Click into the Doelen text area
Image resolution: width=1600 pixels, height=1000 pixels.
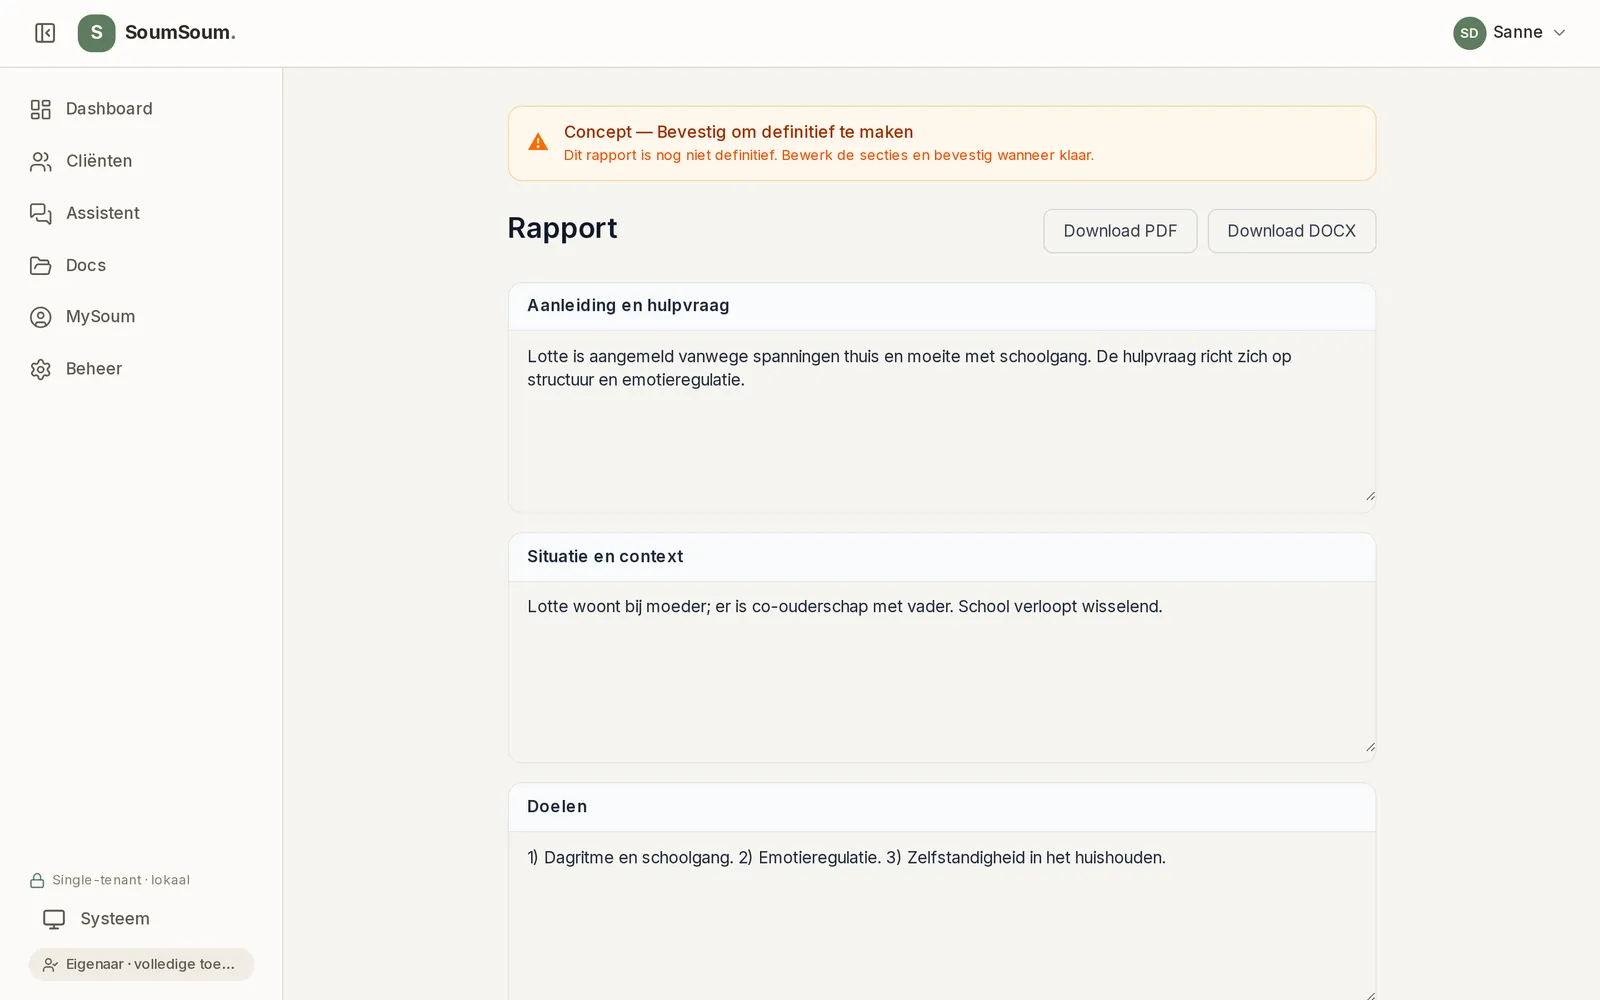coord(942,916)
